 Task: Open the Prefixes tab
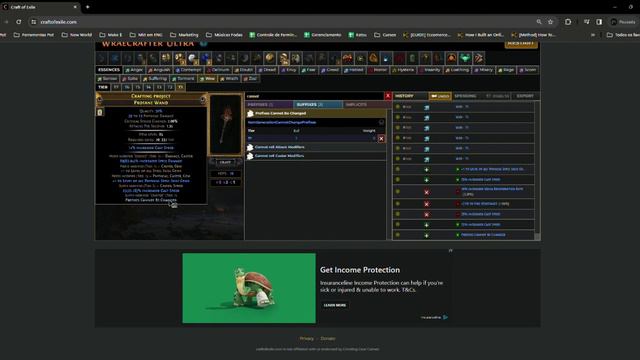click(269, 104)
